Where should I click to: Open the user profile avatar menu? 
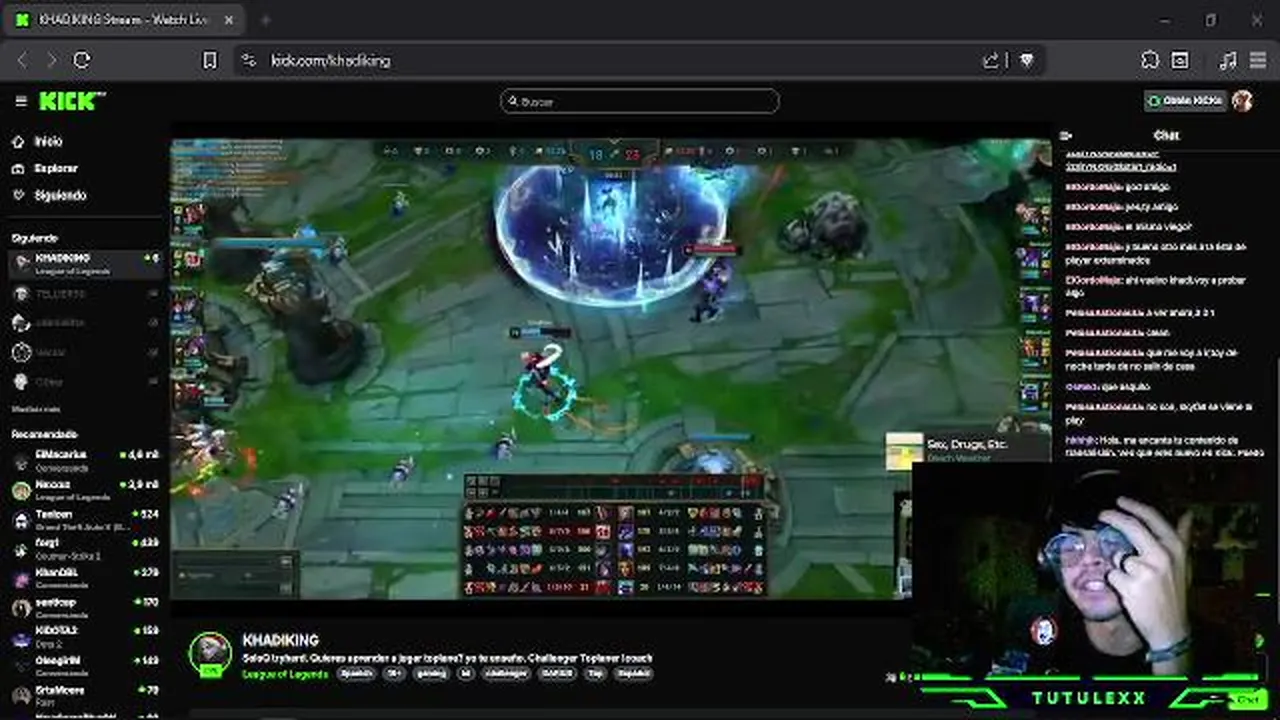[x=1243, y=101]
